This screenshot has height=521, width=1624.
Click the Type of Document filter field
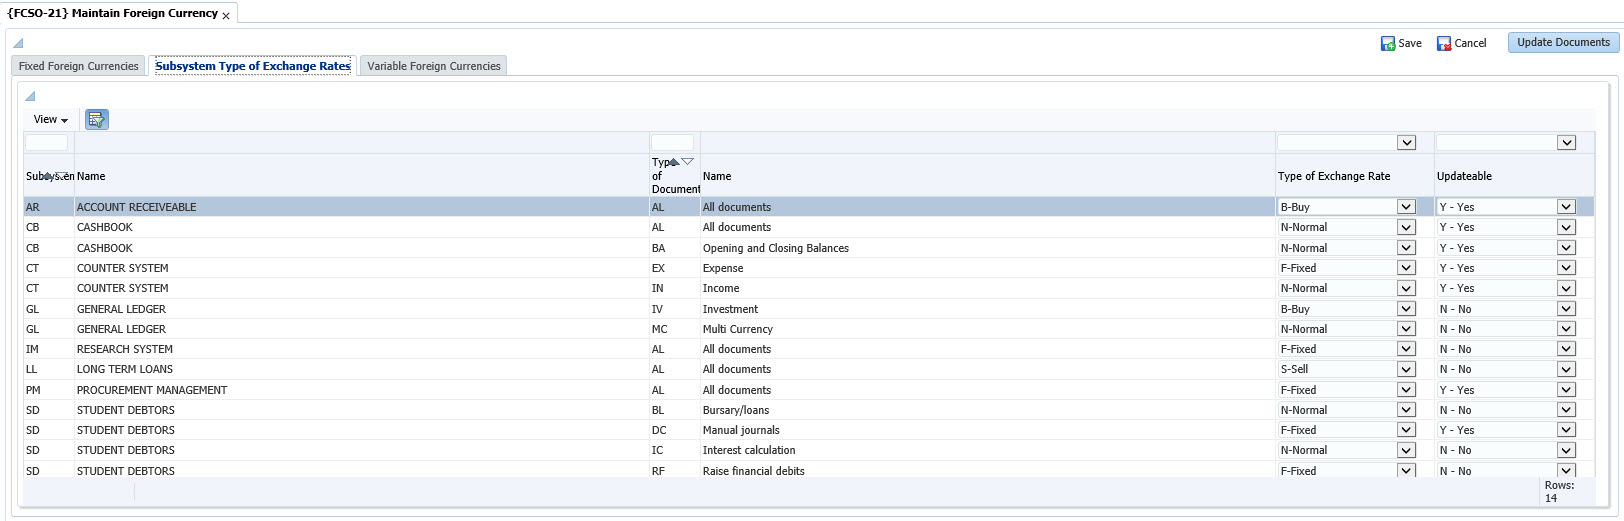[672, 143]
